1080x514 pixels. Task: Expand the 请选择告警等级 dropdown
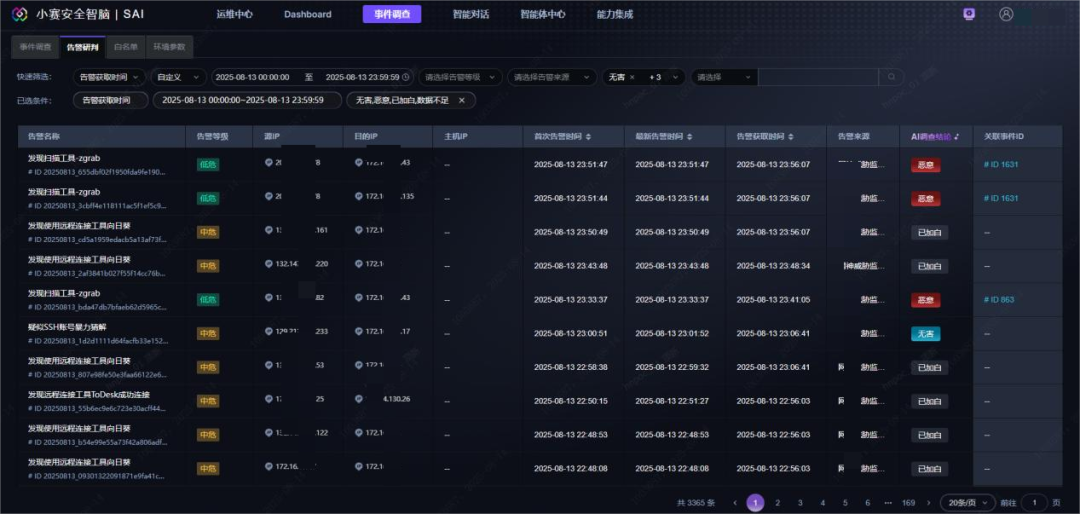pos(461,77)
